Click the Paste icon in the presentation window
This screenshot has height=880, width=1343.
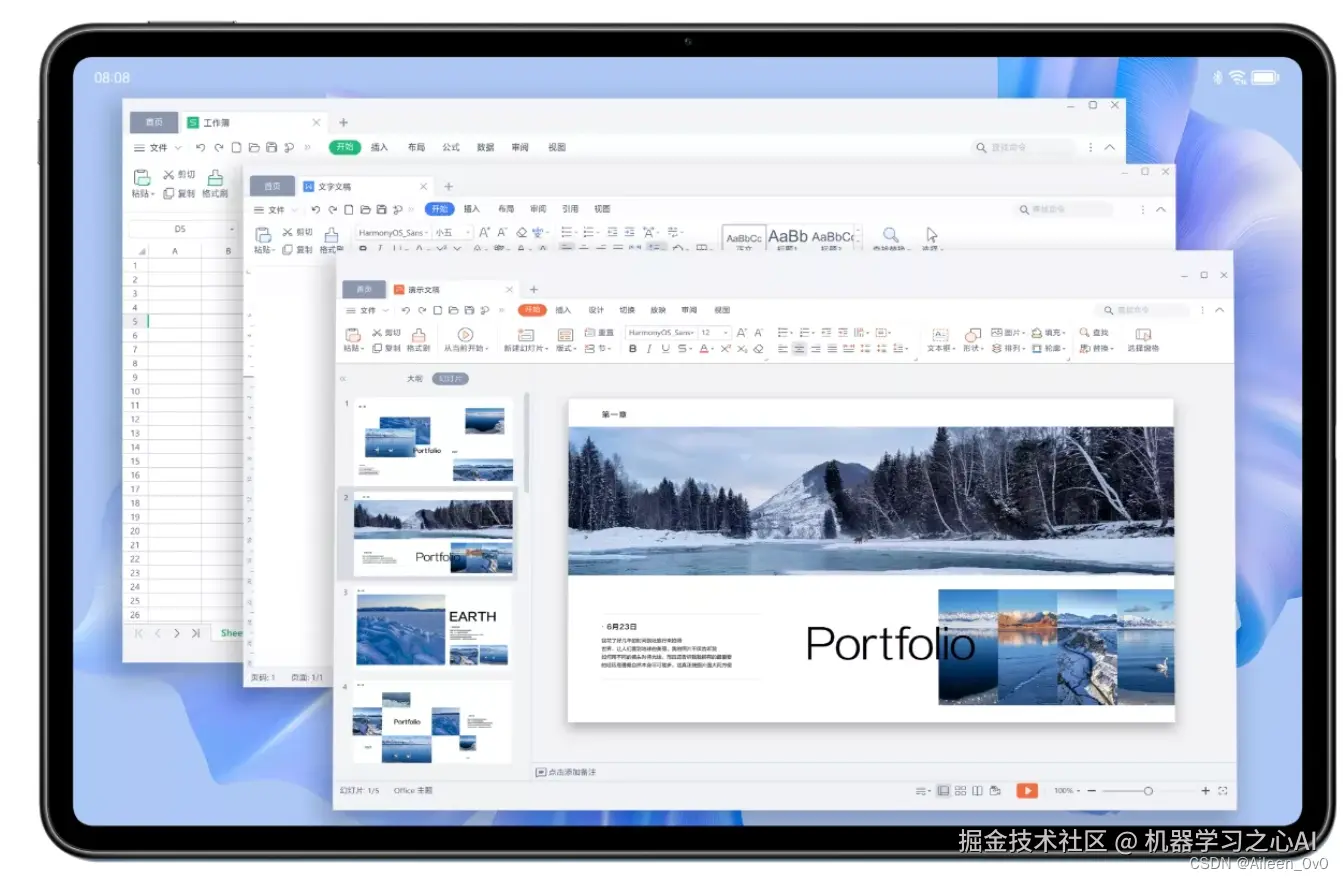352,334
